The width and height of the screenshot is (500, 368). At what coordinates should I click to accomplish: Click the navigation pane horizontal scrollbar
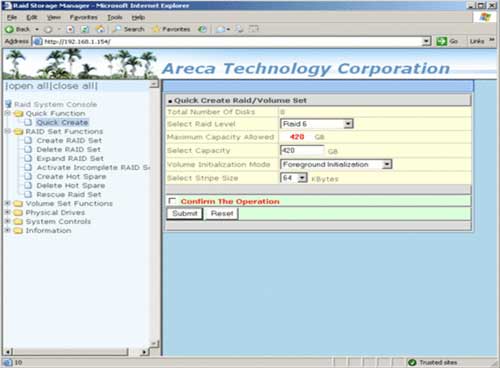coord(71,352)
